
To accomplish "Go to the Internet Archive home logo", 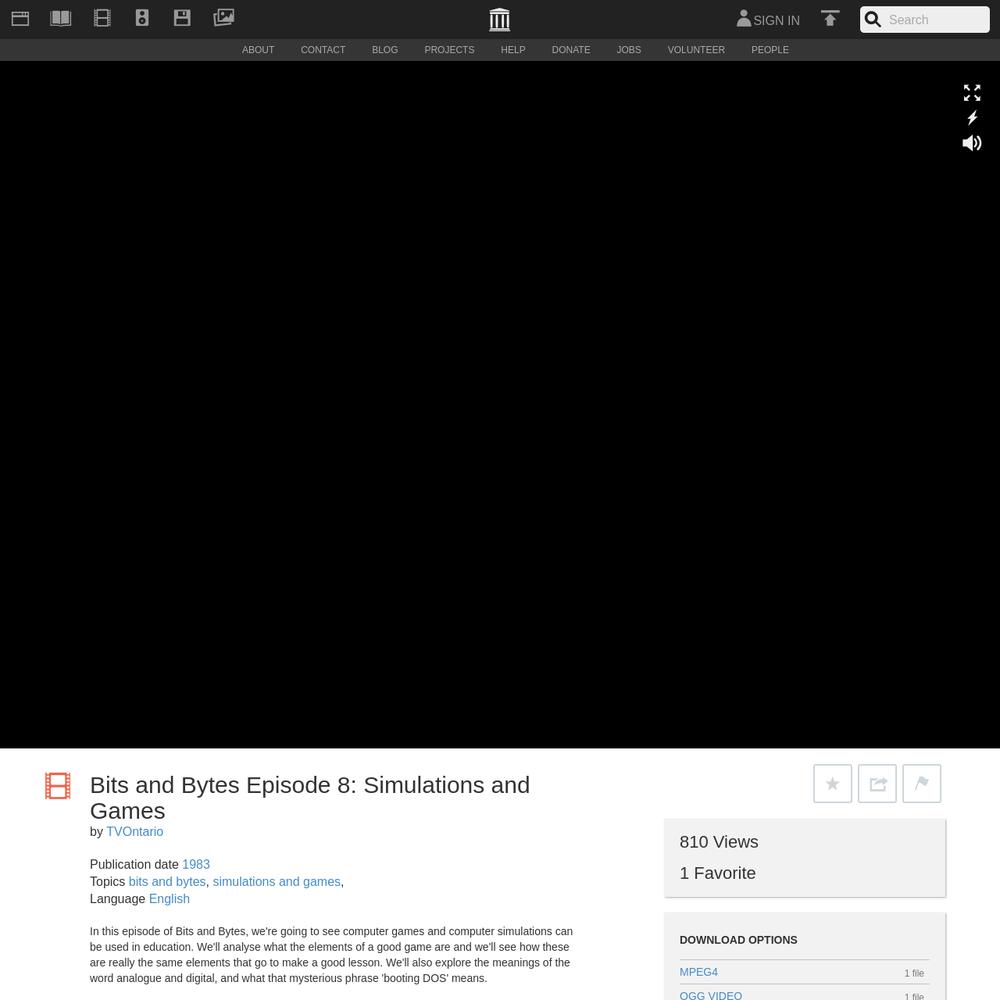I will 499,19.
